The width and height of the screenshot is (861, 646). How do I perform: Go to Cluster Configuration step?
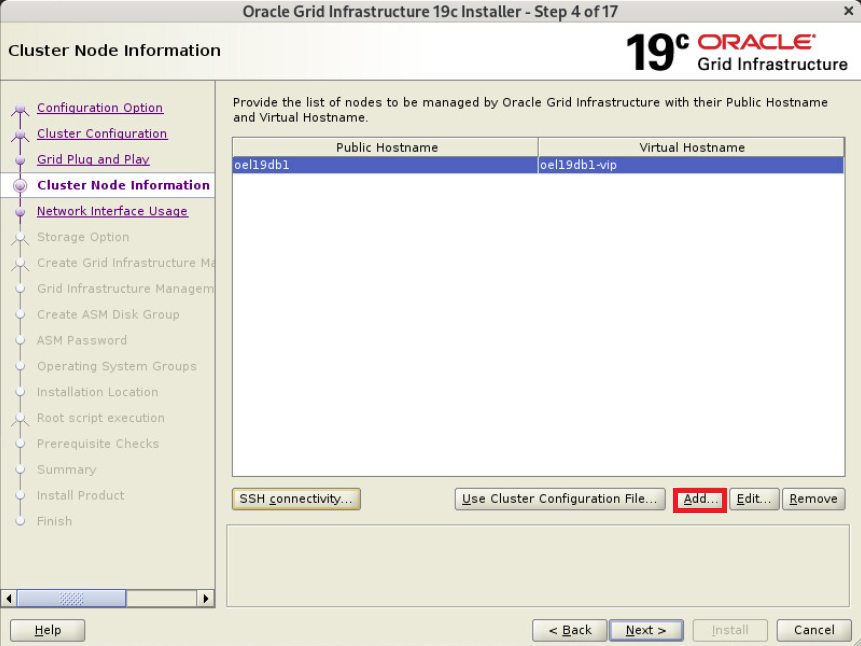pos(102,133)
